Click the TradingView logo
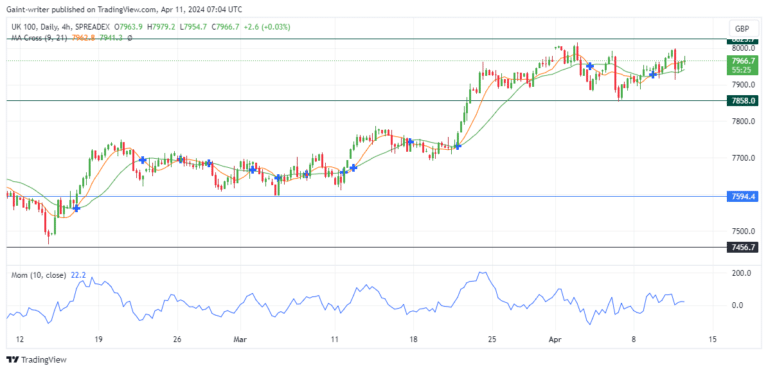Image resolution: width=768 pixels, height=371 pixels. (37, 360)
